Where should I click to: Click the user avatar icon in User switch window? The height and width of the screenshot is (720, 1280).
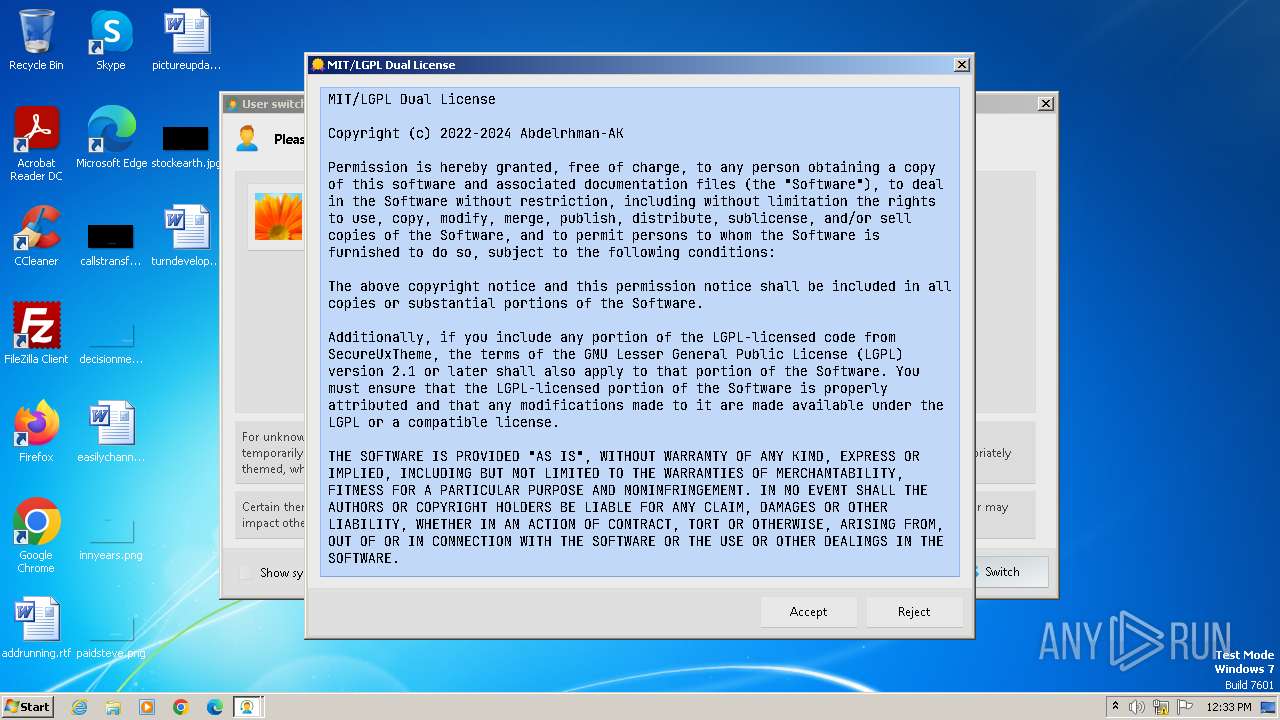click(247, 139)
